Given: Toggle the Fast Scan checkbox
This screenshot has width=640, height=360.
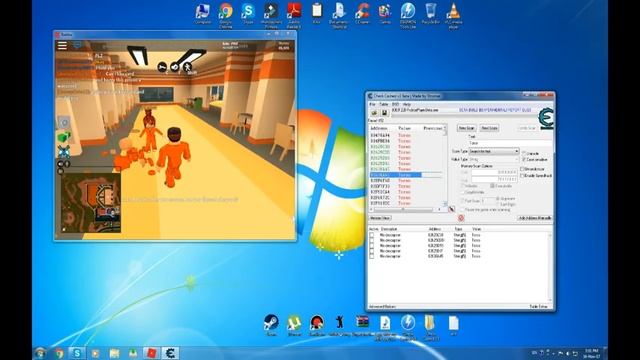Looking at the screenshot, I should click(x=463, y=201).
